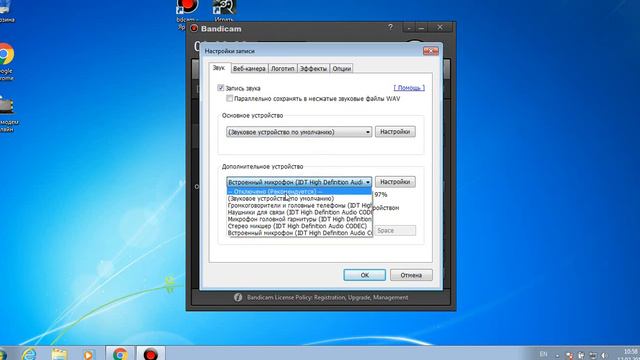Image resolution: width=640 pixels, height=360 pixels.
Task: Click the Корзина recycle bin icon
Action: 6,12
